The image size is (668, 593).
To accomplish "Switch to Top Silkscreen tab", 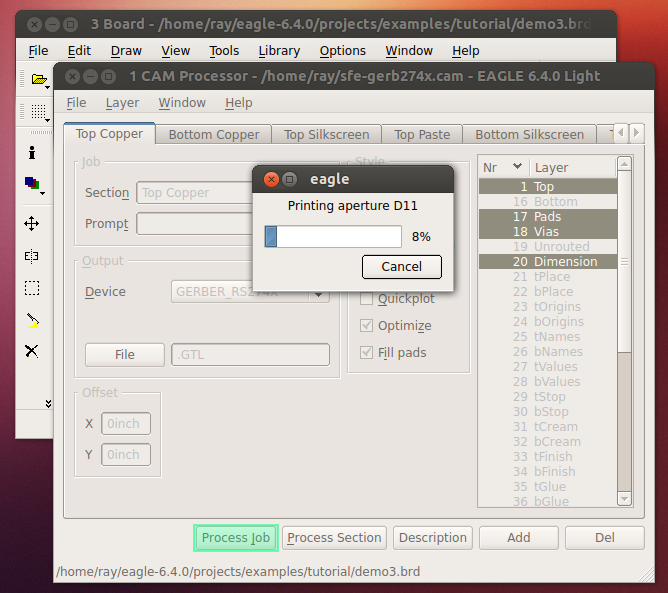I will tap(327, 135).
